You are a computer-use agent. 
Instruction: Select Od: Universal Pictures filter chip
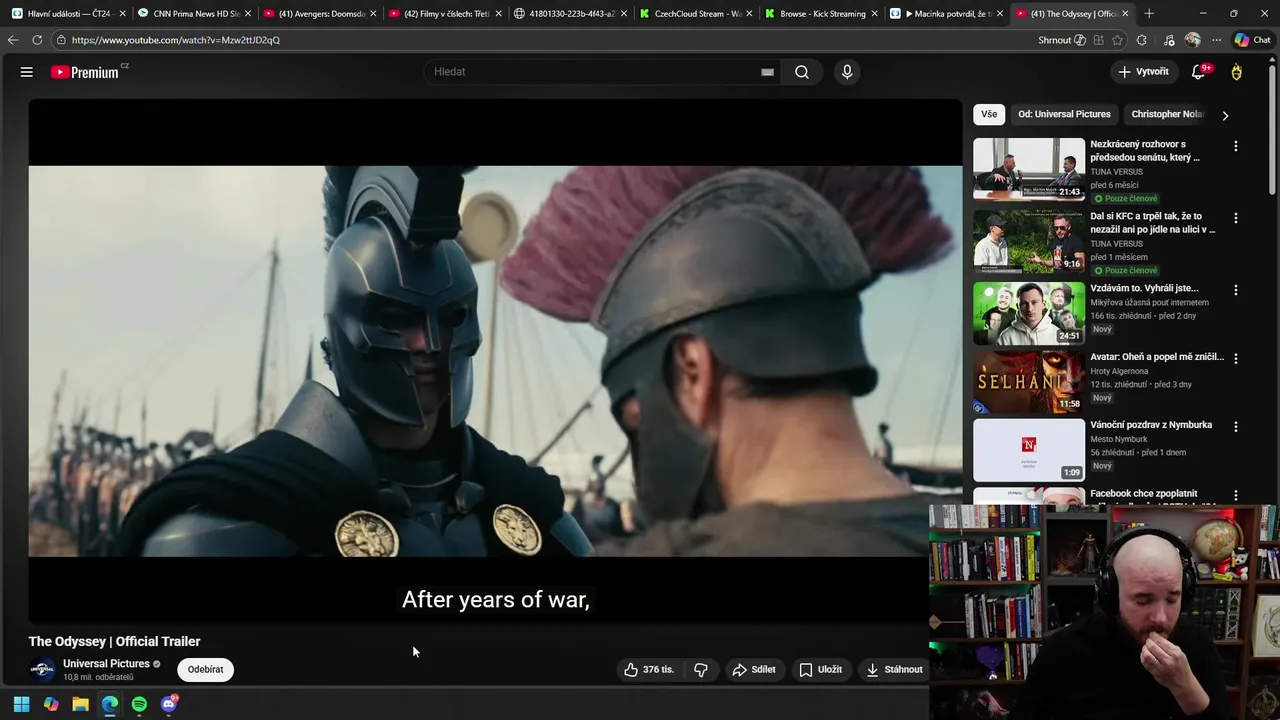1064,114
